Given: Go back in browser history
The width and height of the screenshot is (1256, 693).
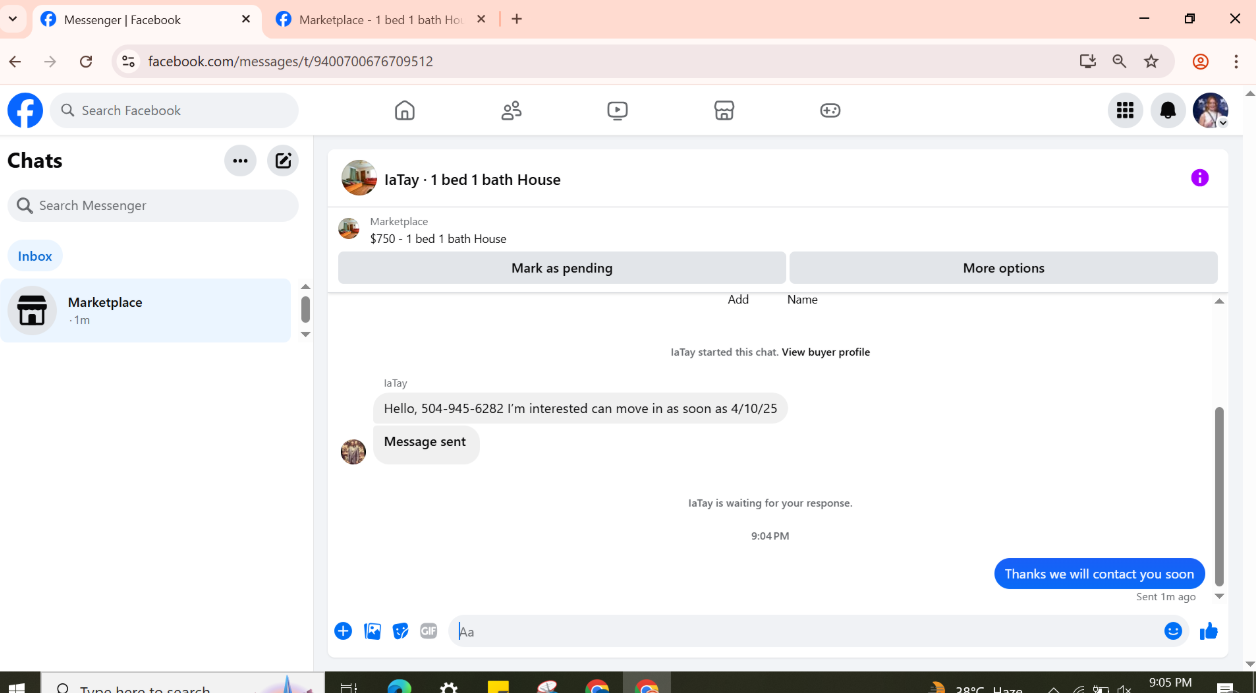Looking at the screenshot, I should coord(15,61).
